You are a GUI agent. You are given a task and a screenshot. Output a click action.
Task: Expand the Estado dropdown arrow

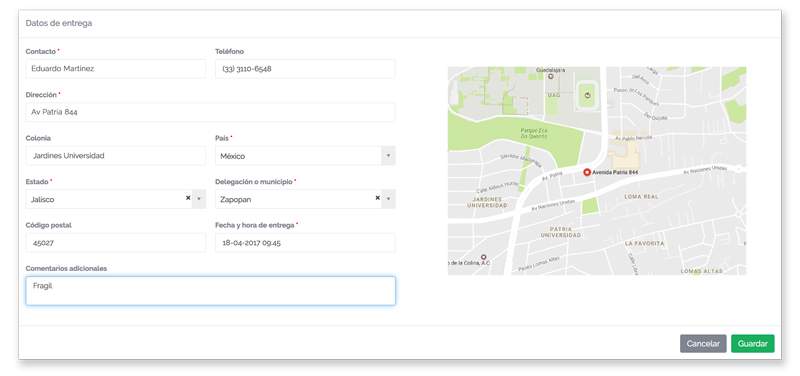click(199, 199)
